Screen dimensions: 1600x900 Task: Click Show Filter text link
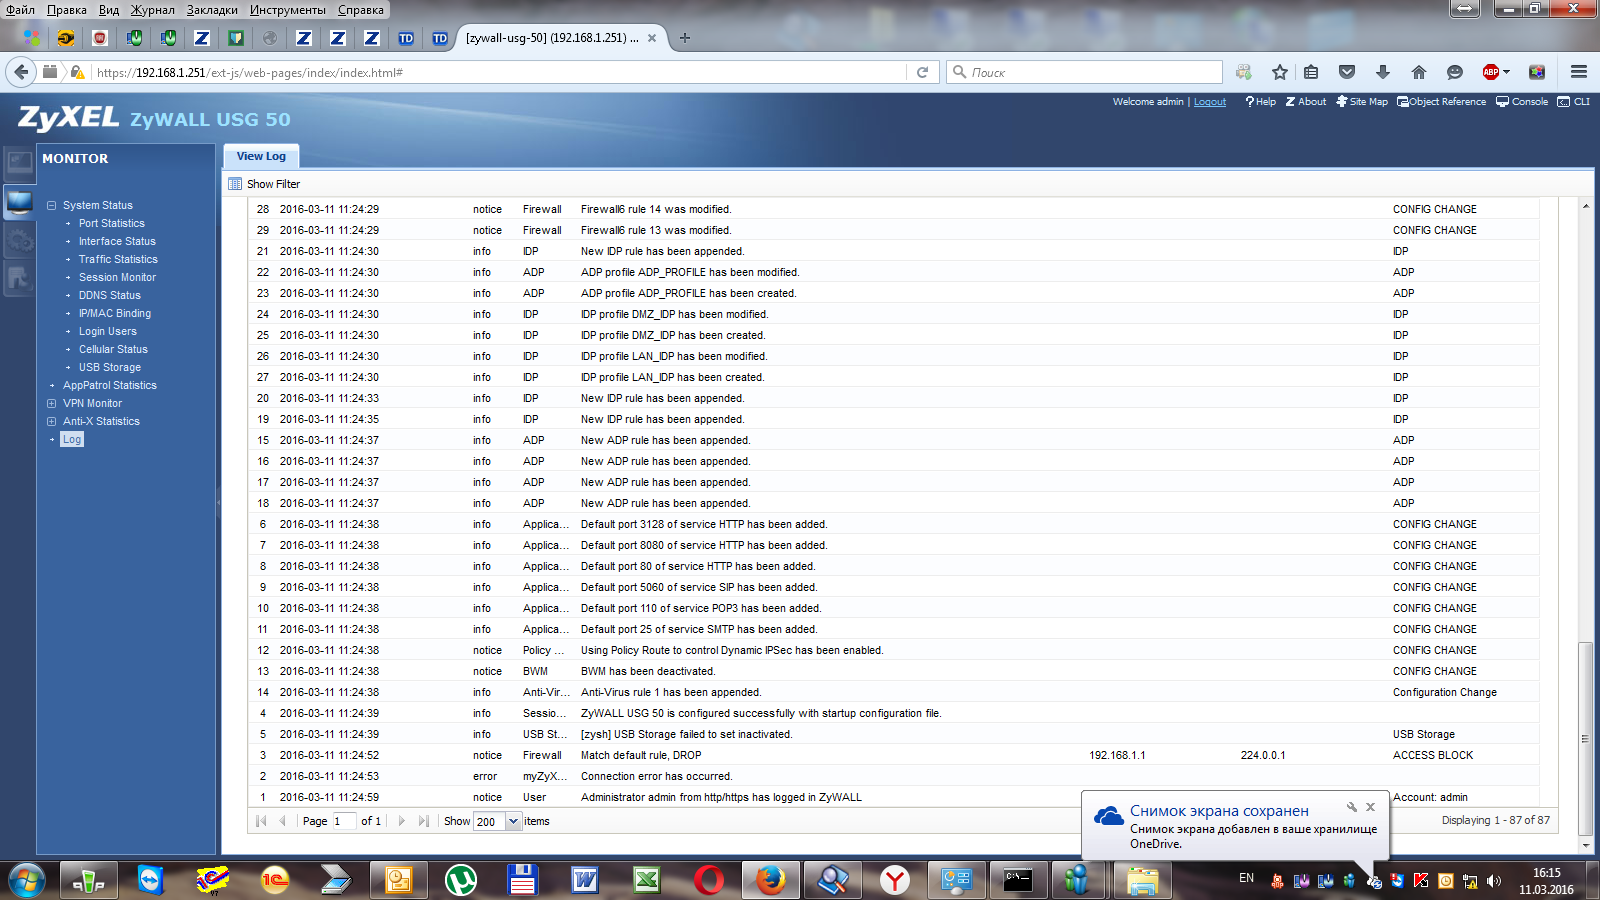tap(273, 184)
